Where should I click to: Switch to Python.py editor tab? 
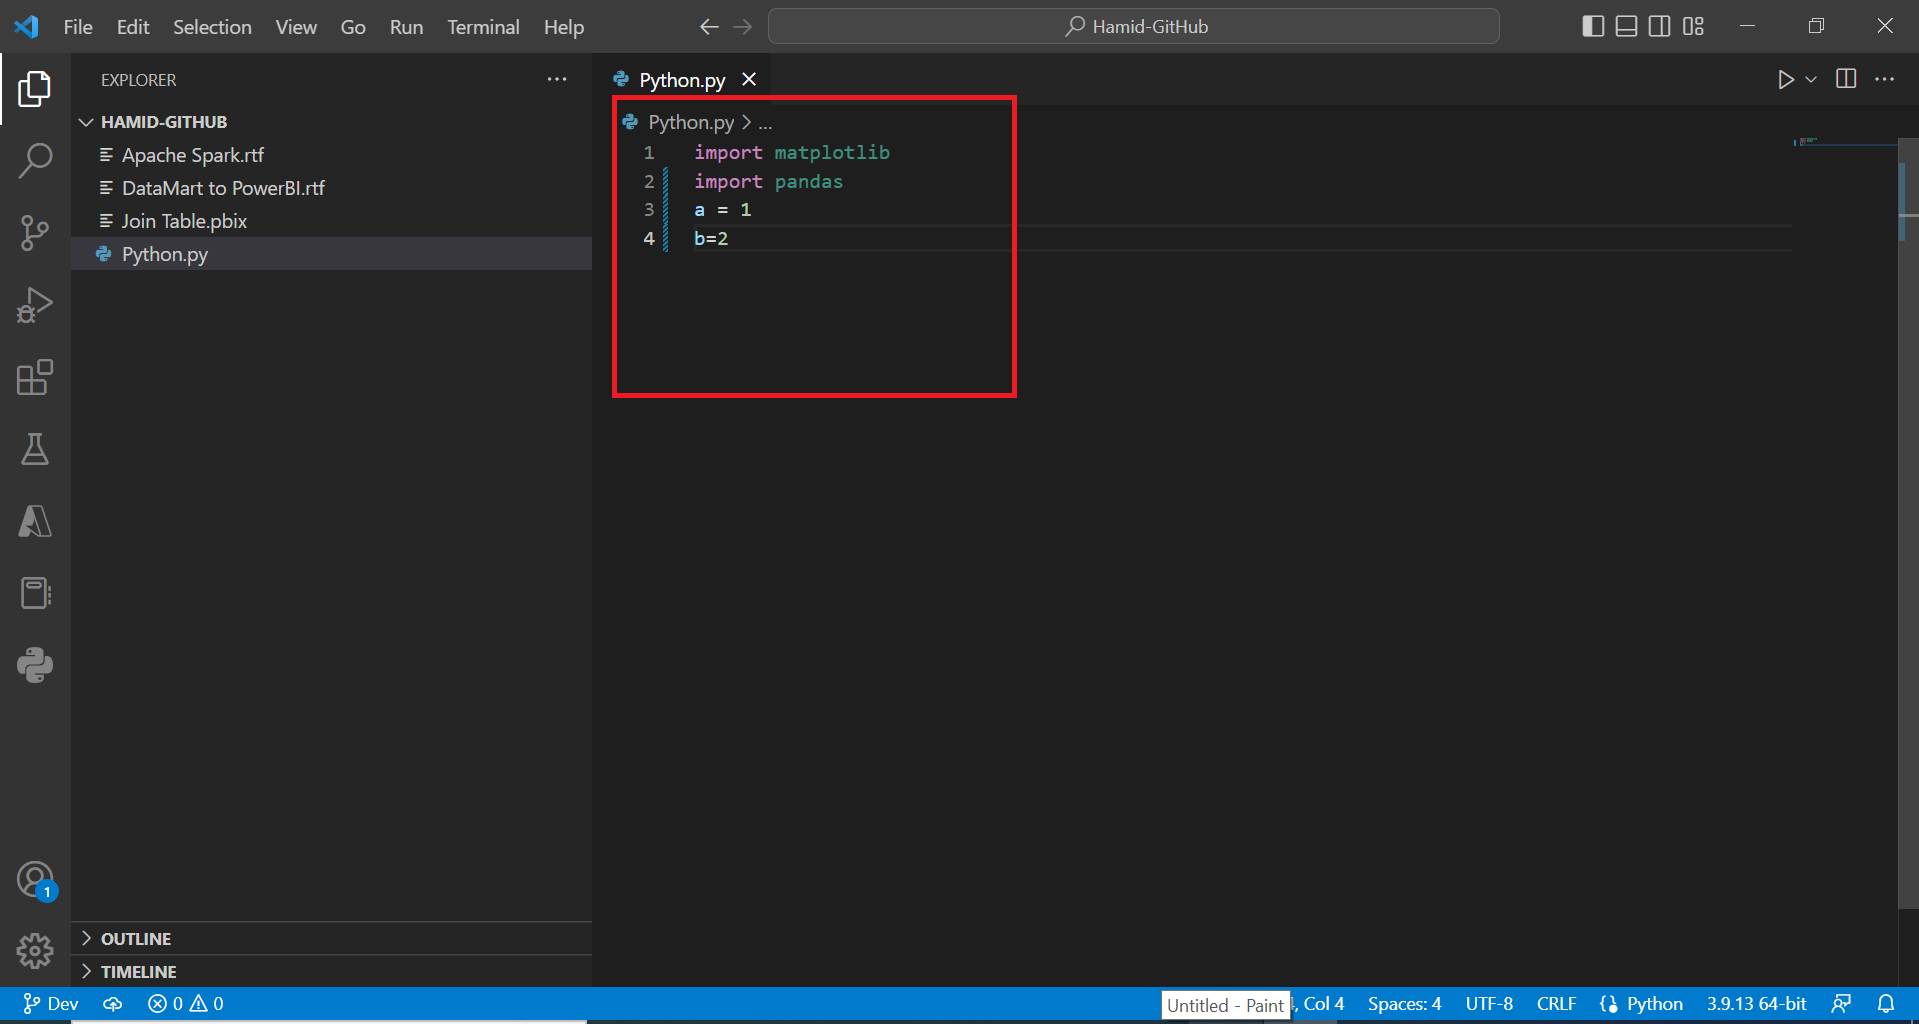pyautogui.click(x=682, y=80)
